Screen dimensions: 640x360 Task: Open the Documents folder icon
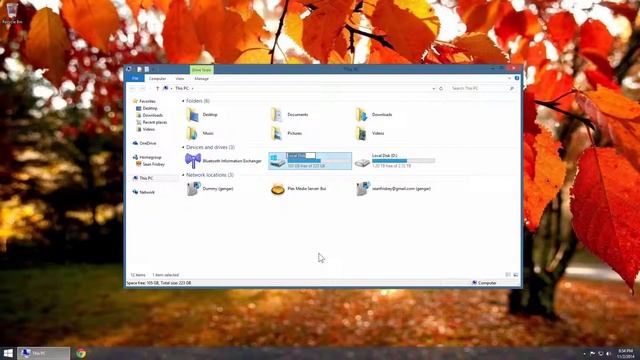[x=277, y=115]
